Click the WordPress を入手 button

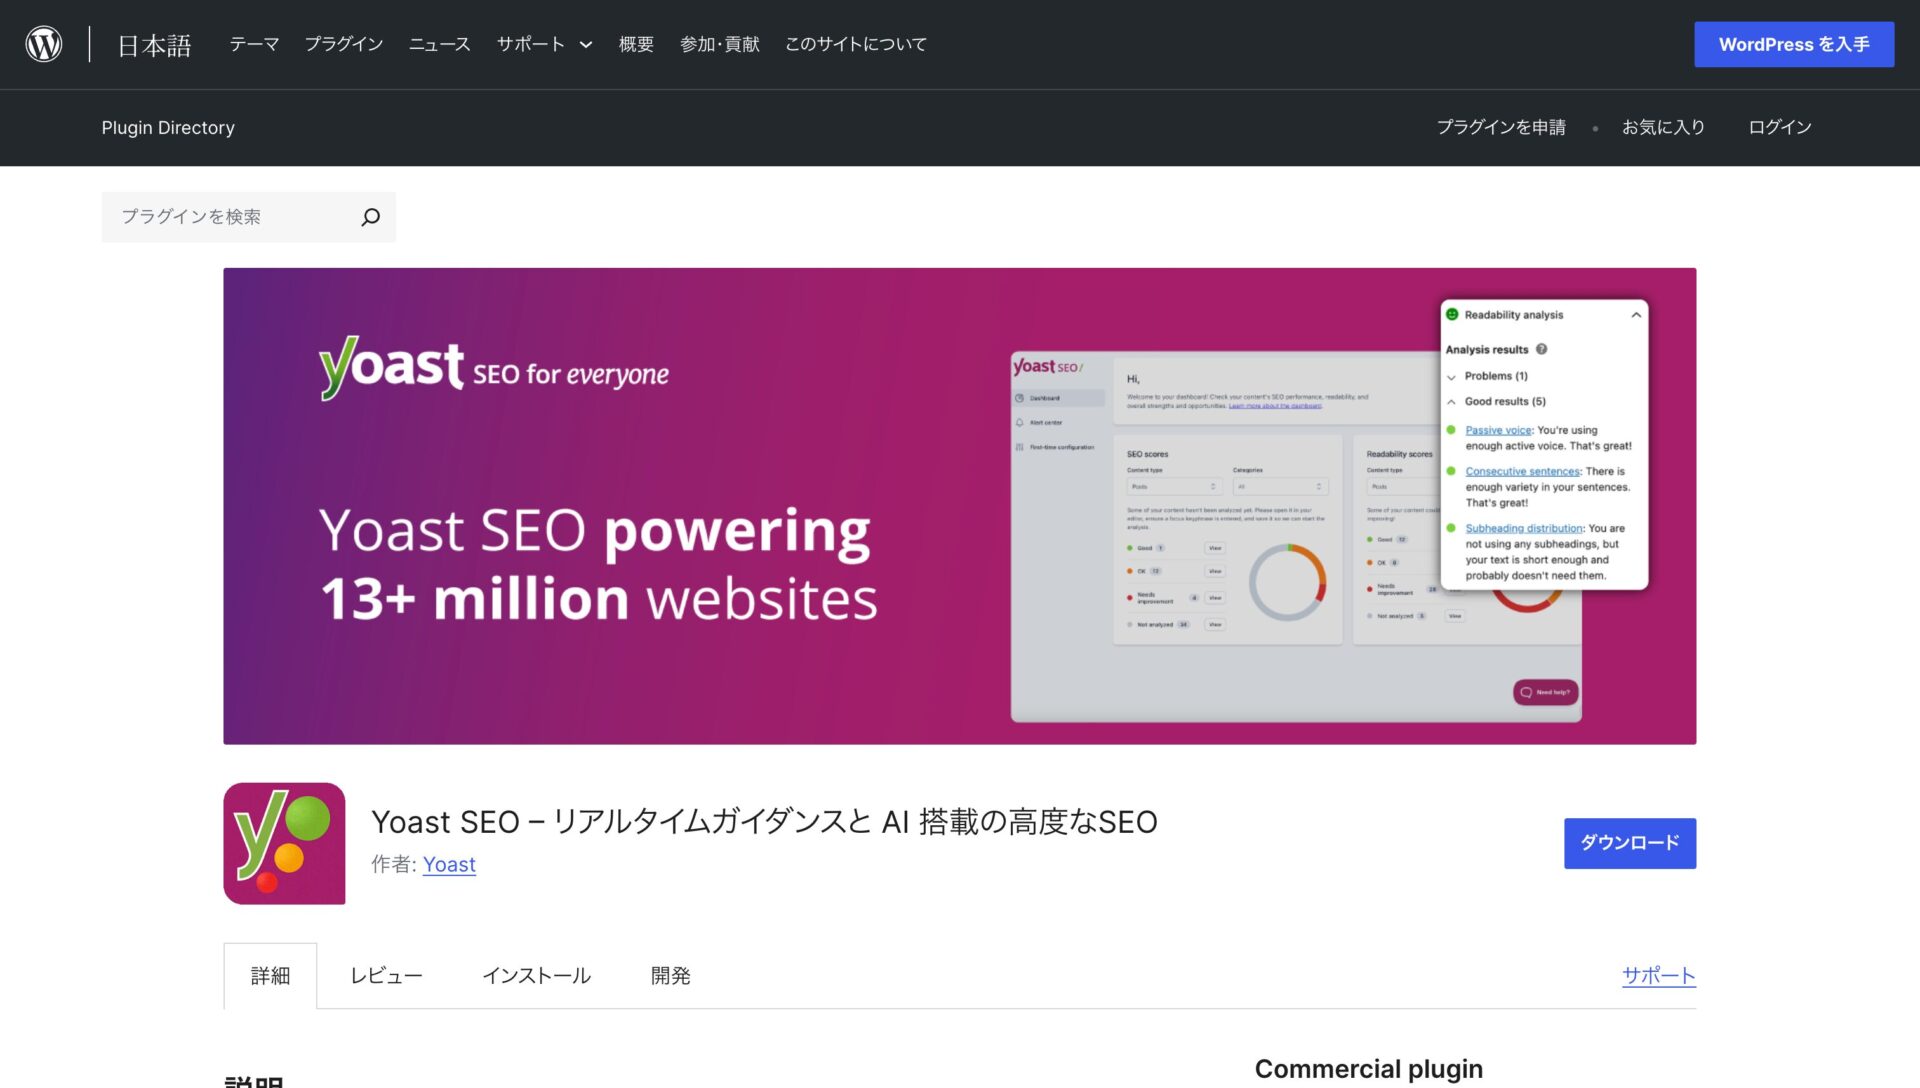(1793, 44)
